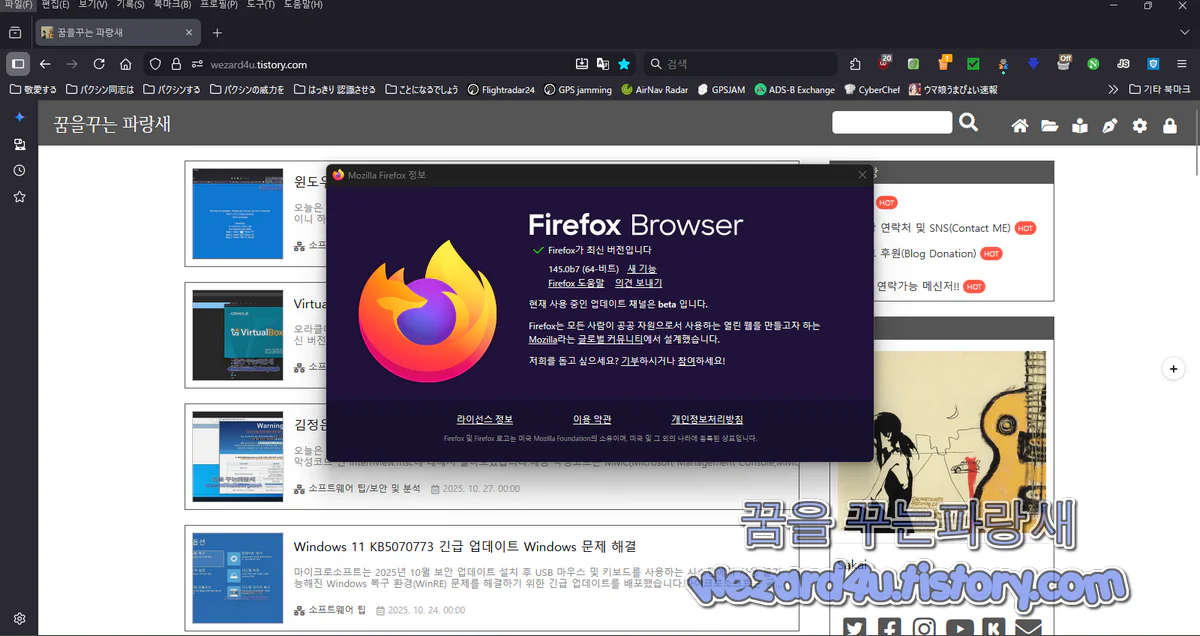Open sidebar customize gear at bottom left
Image resolution: width=1200 pixels, height=636 pixels.
point(19,619)
